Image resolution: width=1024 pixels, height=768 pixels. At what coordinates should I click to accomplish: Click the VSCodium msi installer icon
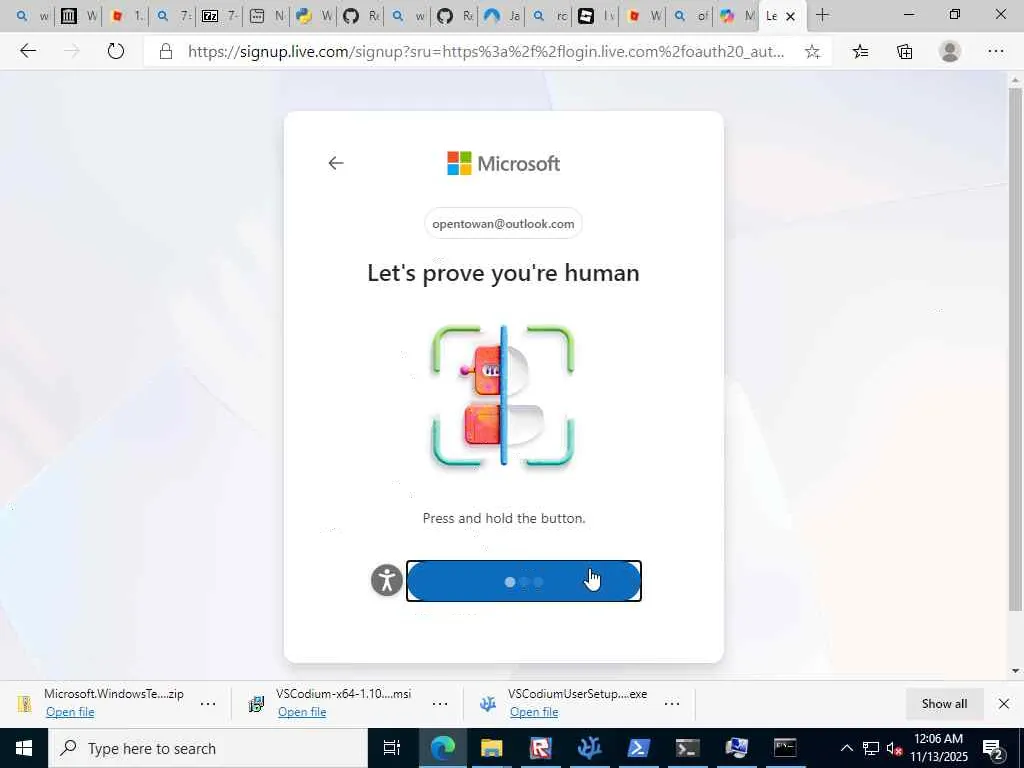pos(257,703)
